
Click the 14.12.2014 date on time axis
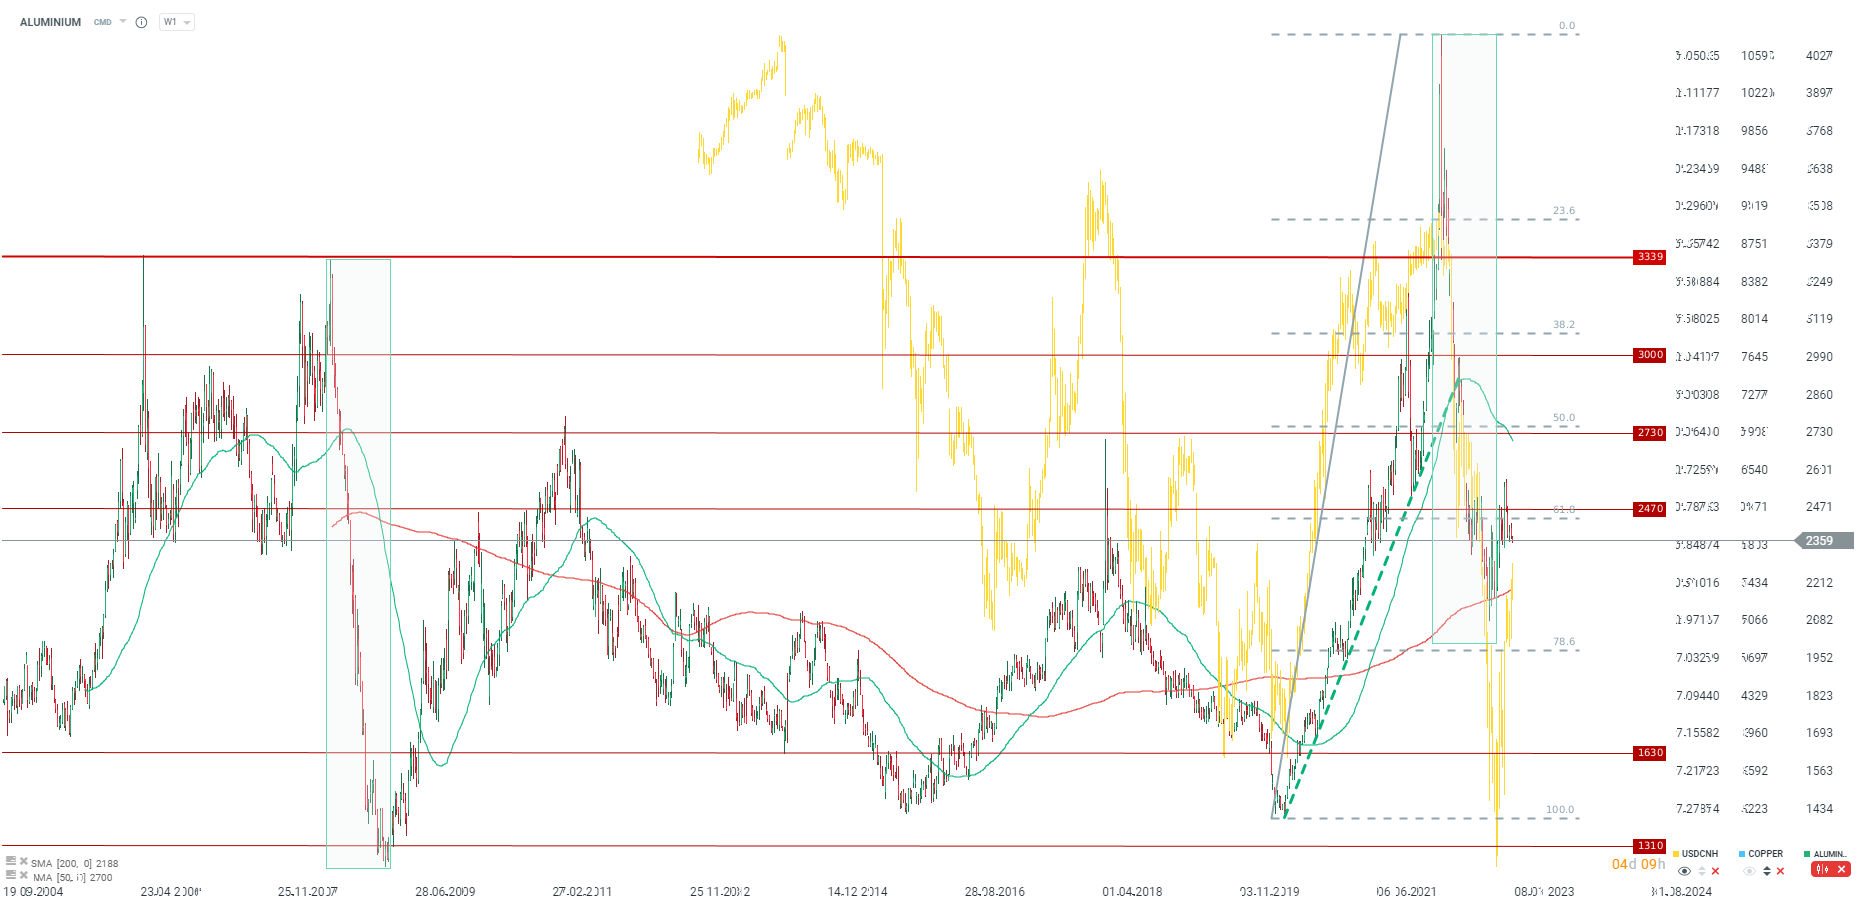(x=857, y=892)
